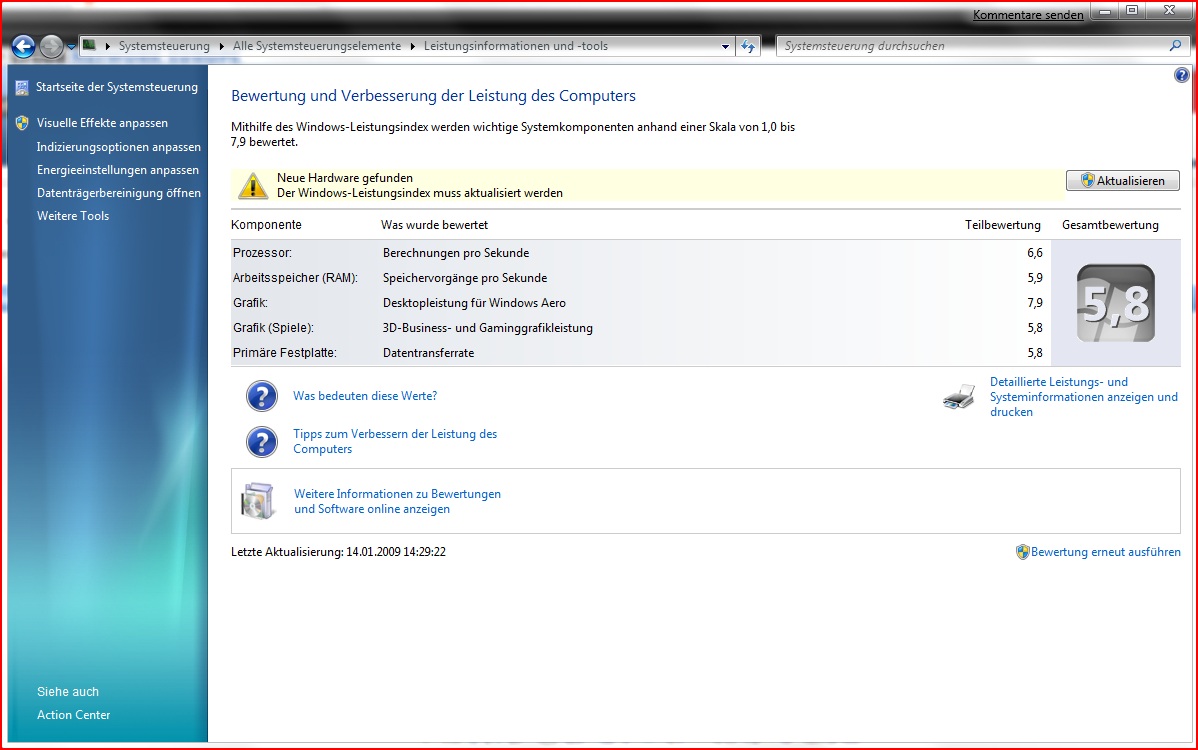Image resolution: width=1198 pixels, height=750 pixels.
Task: Open the address bar history dropdown
Action: tap(725, 47)
